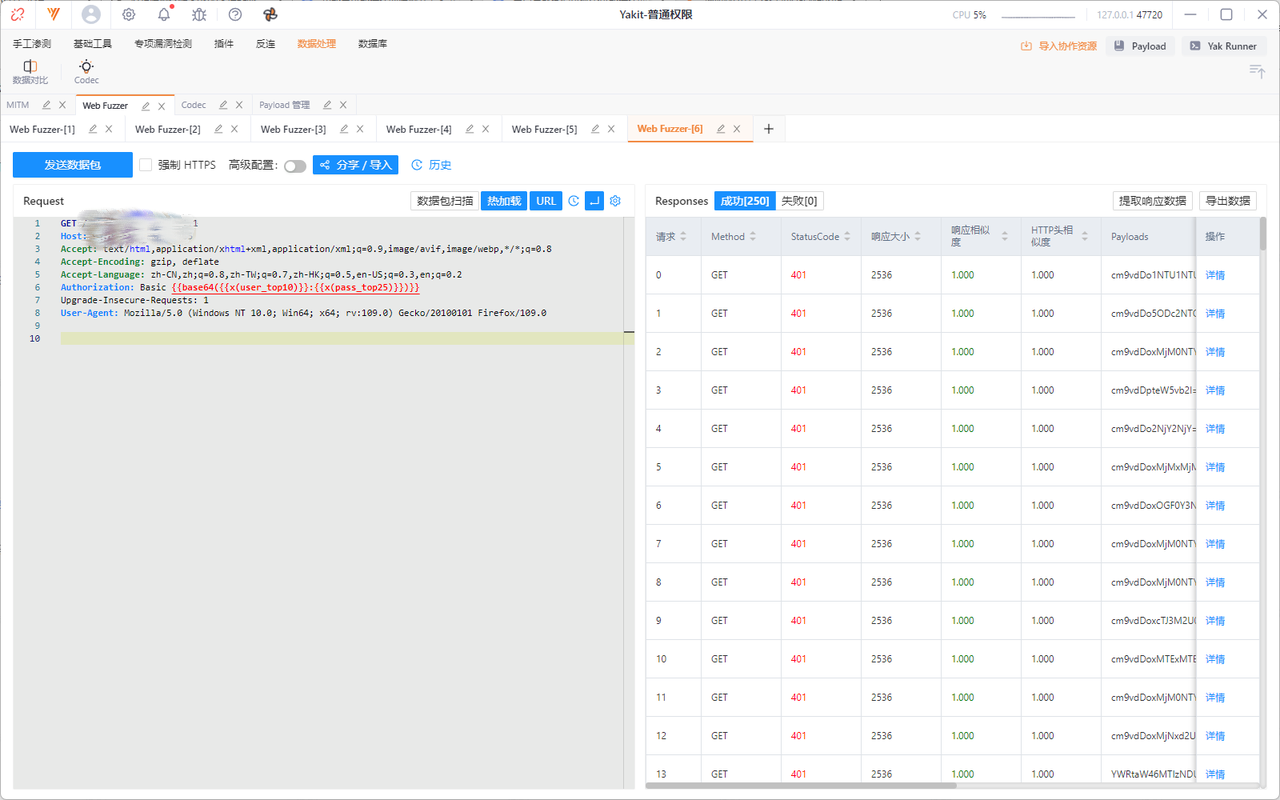Image resolution: width=1280 pixels, height=800 pixels.
Task: Open the 数据库 menu
Action: 373,44
